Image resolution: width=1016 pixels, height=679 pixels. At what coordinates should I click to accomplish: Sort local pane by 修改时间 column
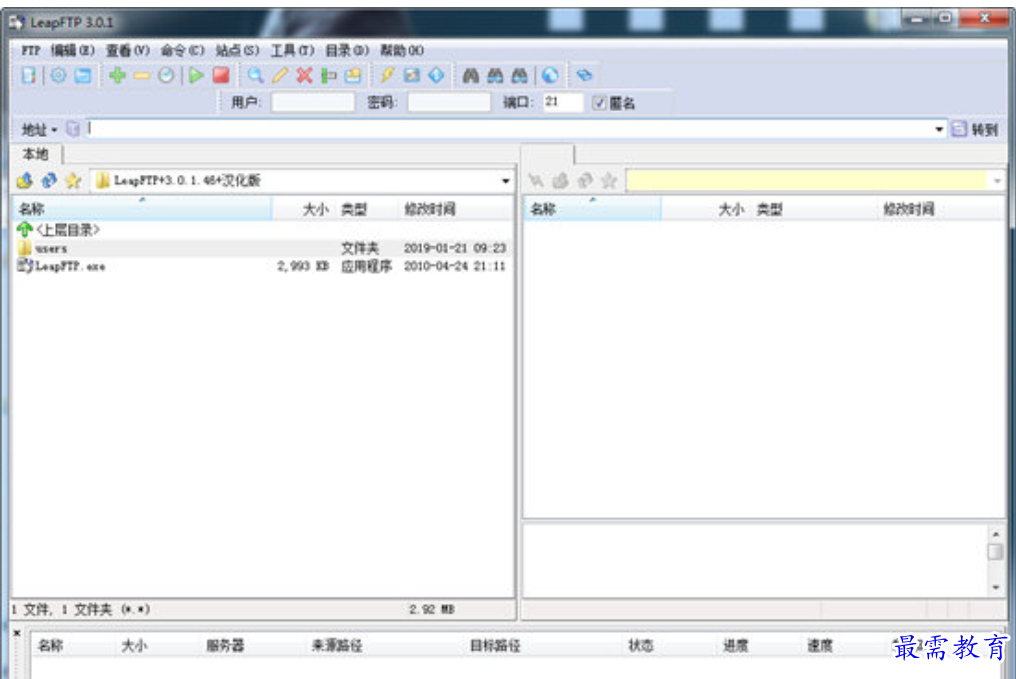tap(456, 209)
